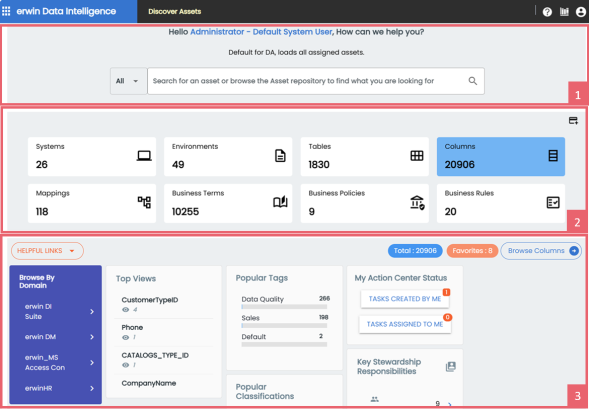The height and width of the screenshot is (409, 589).
Task: Open the CATALOGS_TYPE_ID top view
Action: [x=155, y=355]
